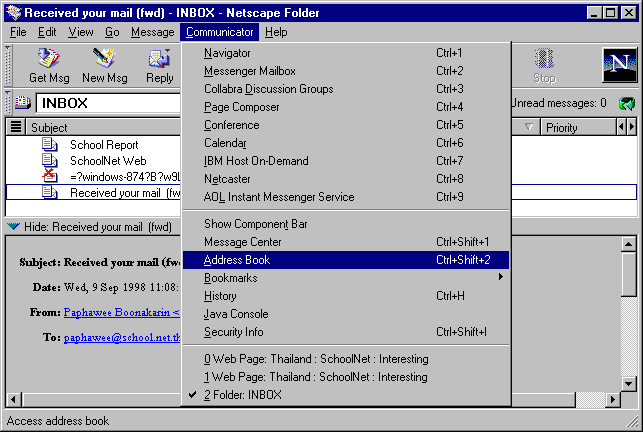Choose Messenger Mailbox menu item

click(x=346, y=71)
